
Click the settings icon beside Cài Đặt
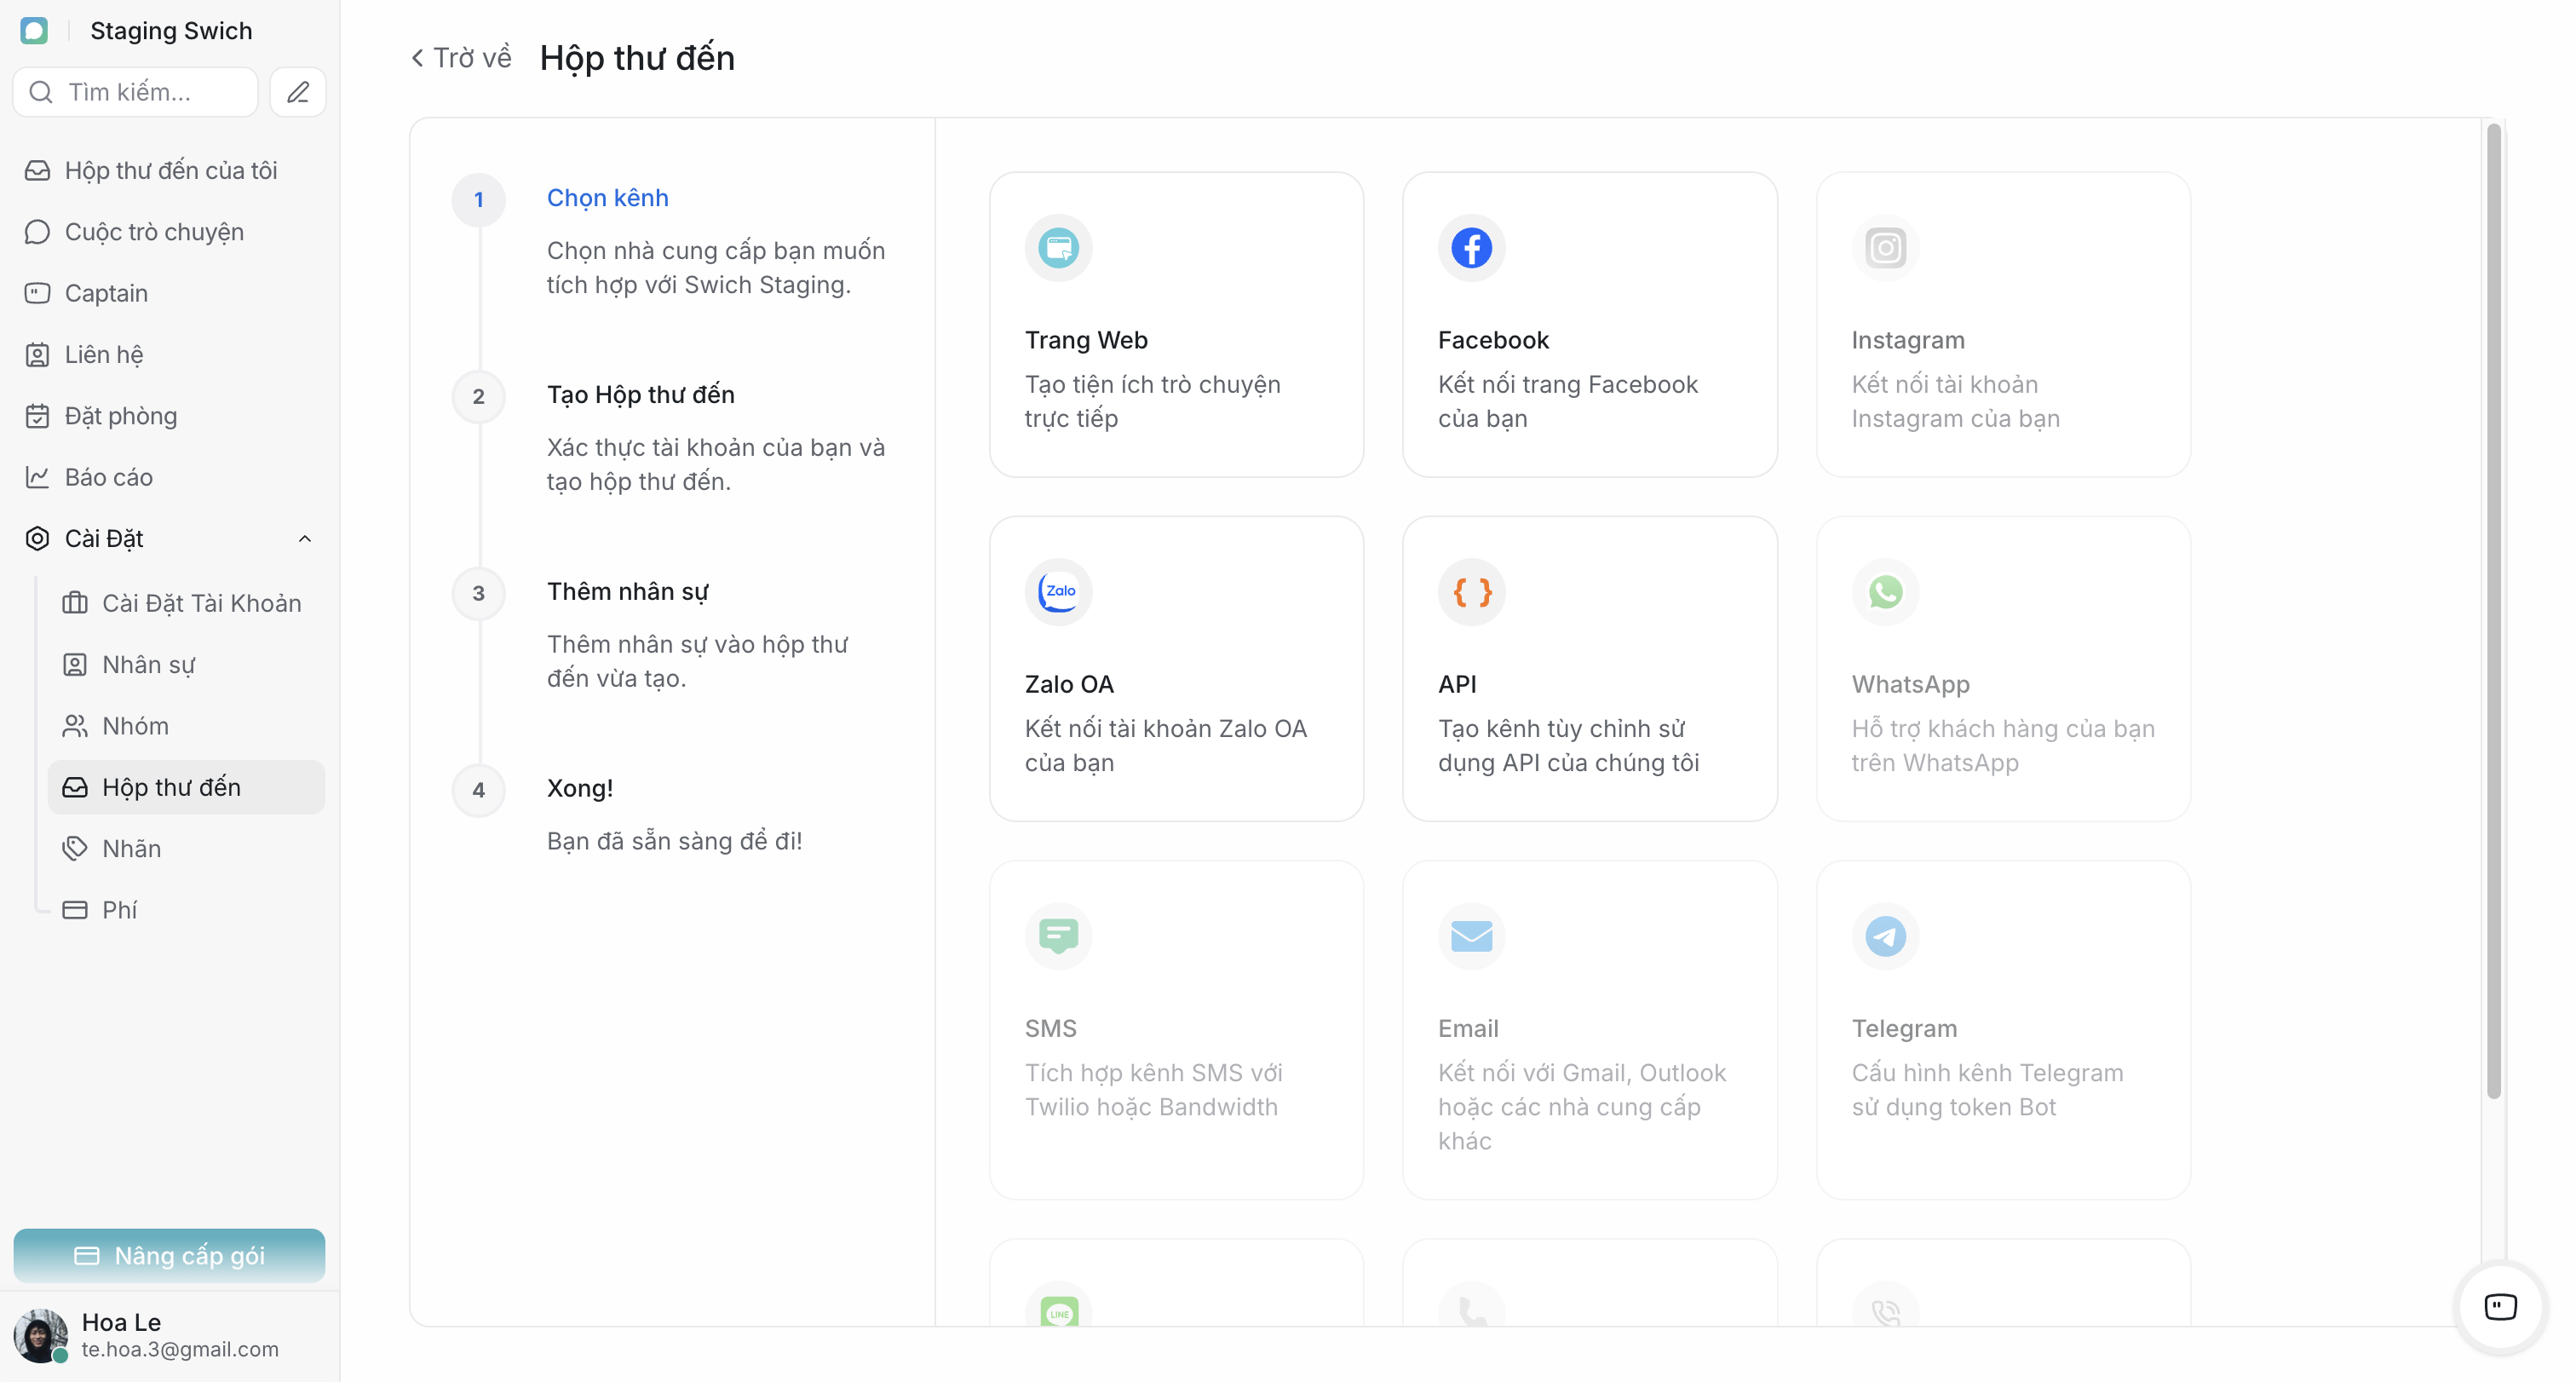(x=37, y=539)
